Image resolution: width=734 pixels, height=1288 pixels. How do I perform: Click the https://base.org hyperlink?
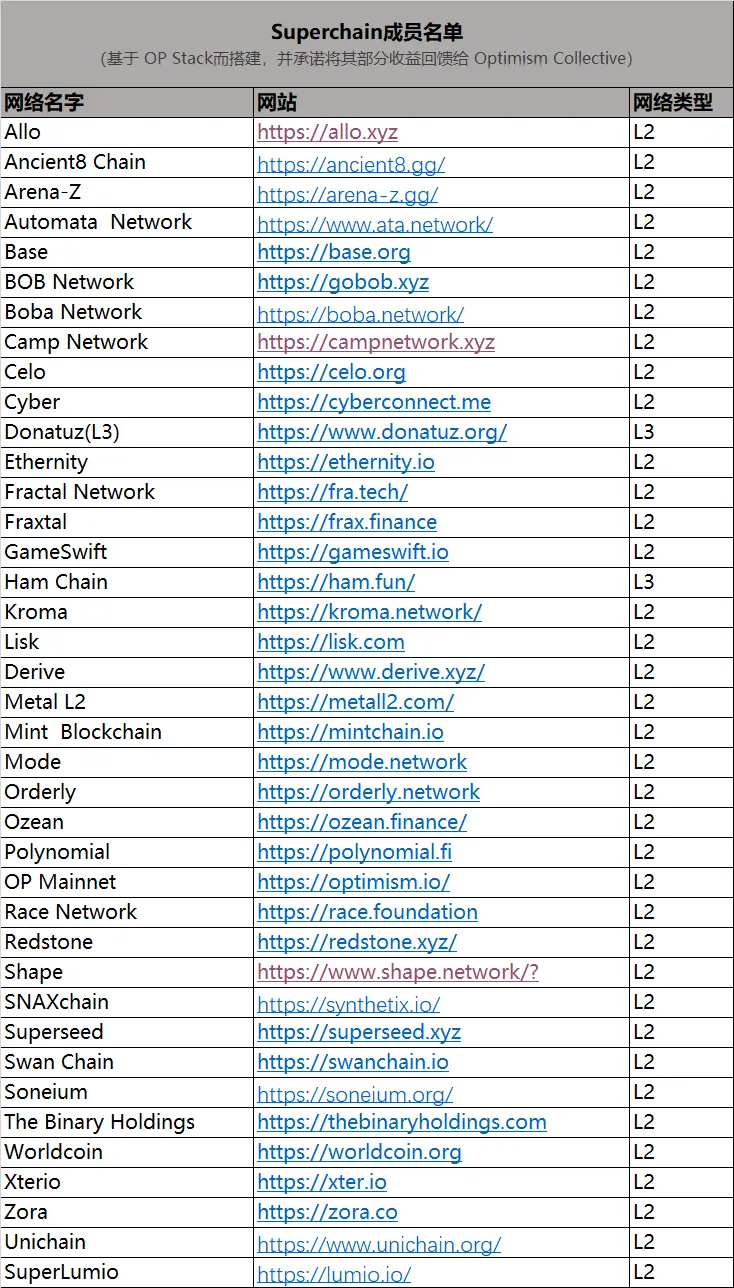(333, 252)
